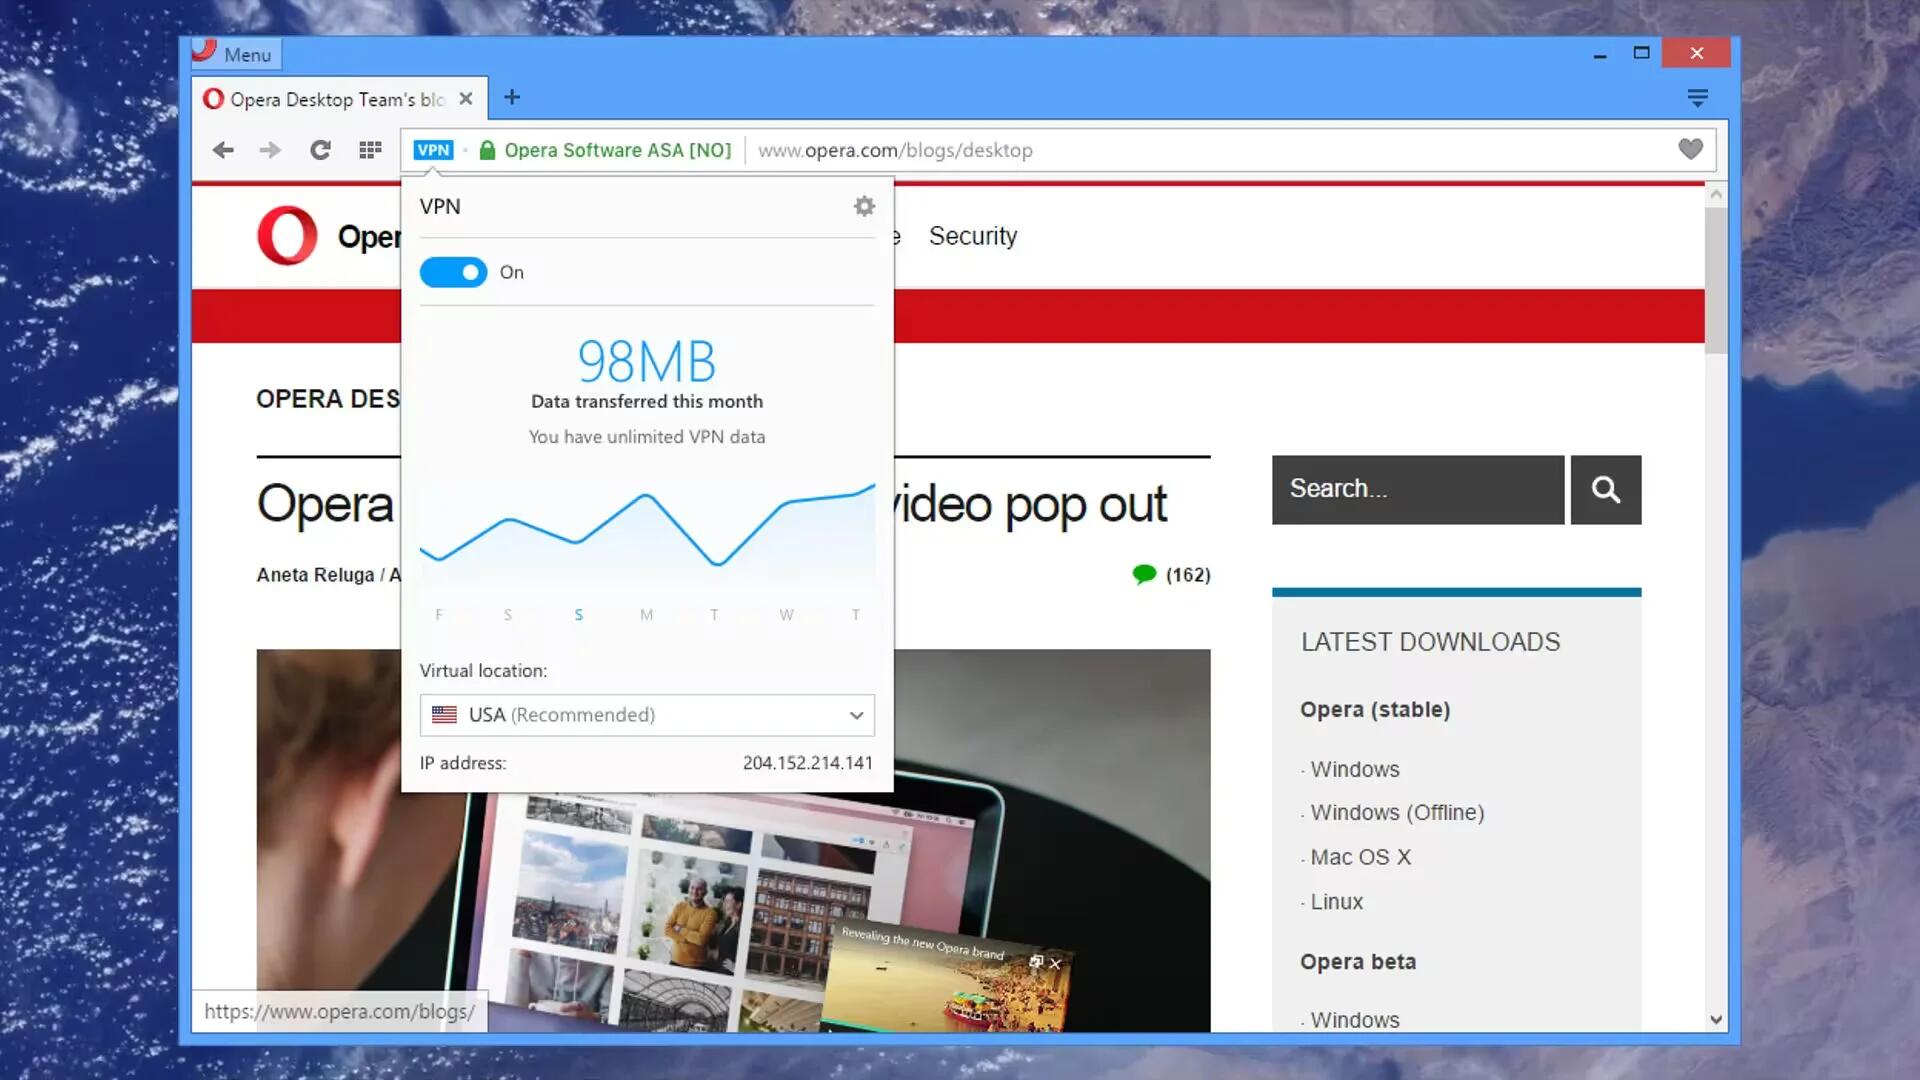This screenshot has height=1080, width=1920.
Task: Open Mac OS X download link
Action: (x=1361, y=857)
